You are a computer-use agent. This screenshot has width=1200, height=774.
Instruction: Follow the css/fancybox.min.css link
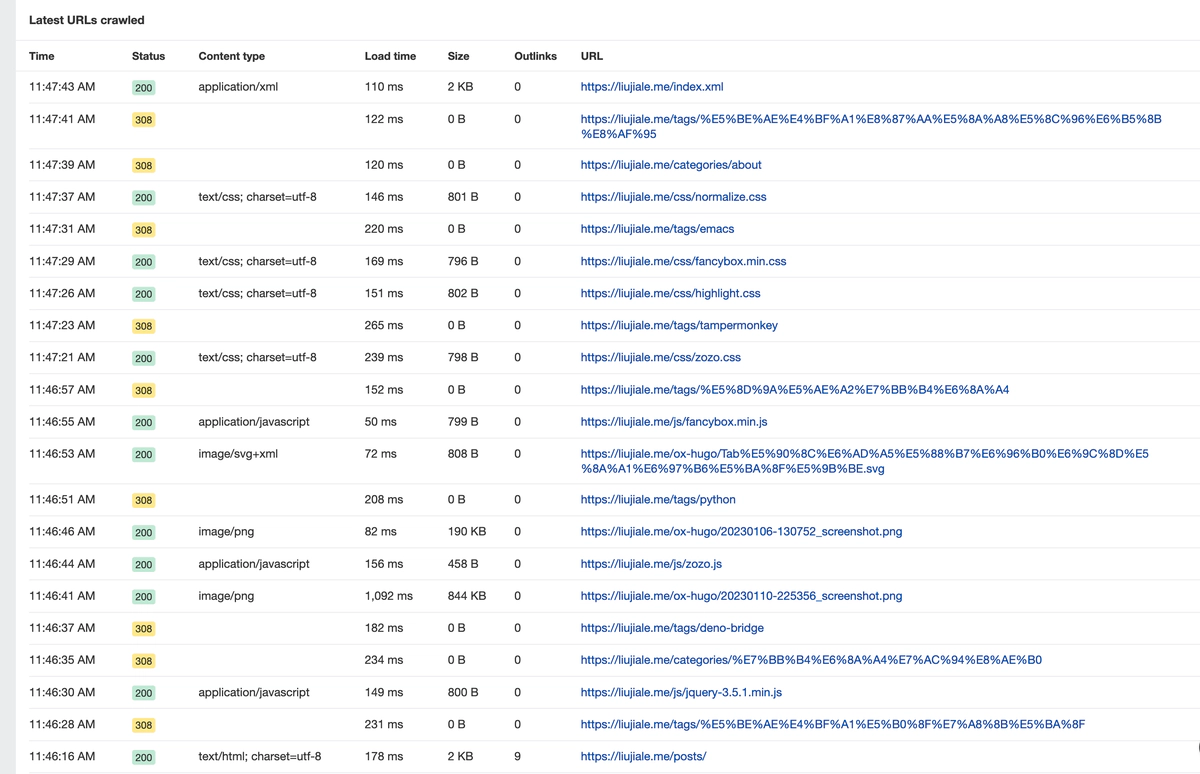683,261
